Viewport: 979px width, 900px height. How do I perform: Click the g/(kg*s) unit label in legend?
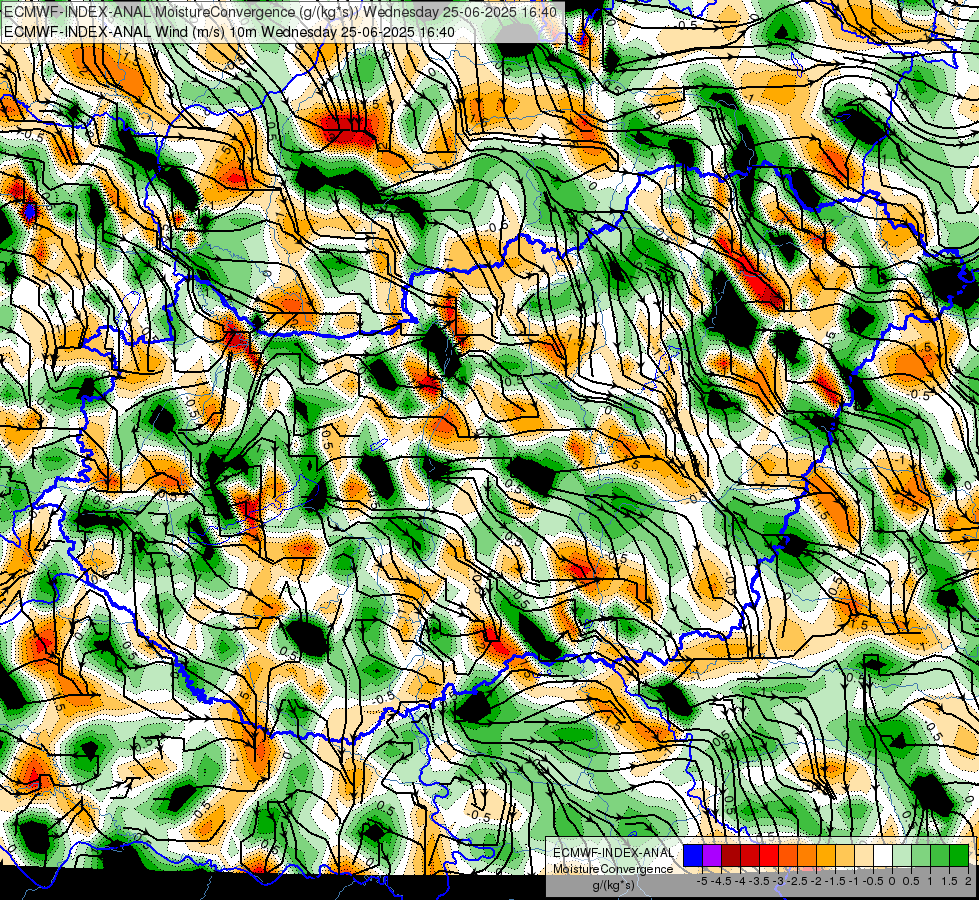[x=613, y=886]
